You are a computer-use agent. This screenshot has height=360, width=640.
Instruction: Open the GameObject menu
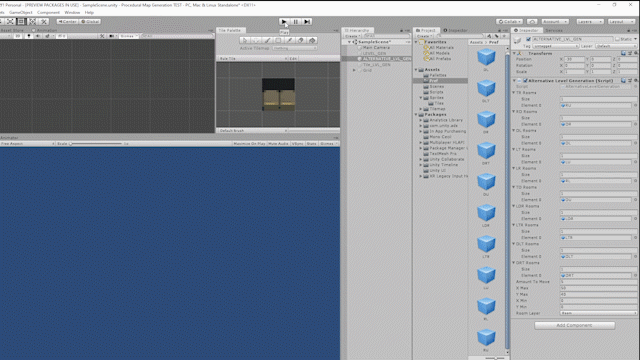pos(20,13)
